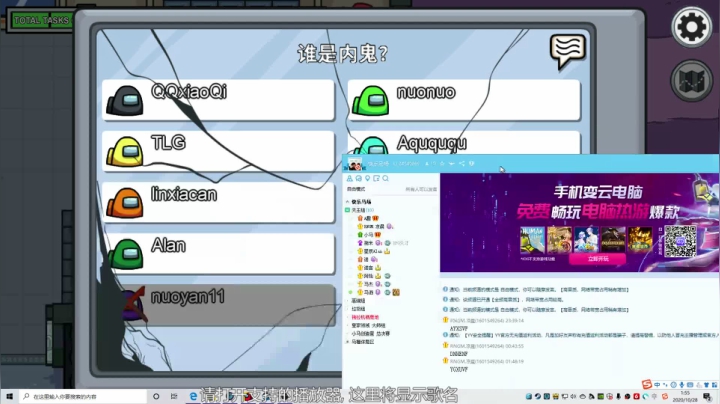The height and width of the screenshot is (404, 720).
Task: Click the TGXLVF room code message
Action: (x=458, y=370)
